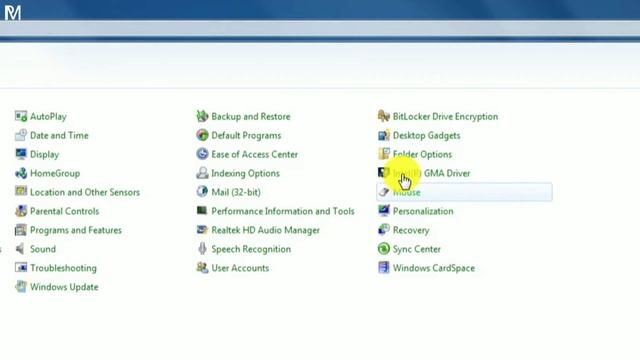Open Backup and Restore link
The image size is (640, 360).
pos(251,117)
